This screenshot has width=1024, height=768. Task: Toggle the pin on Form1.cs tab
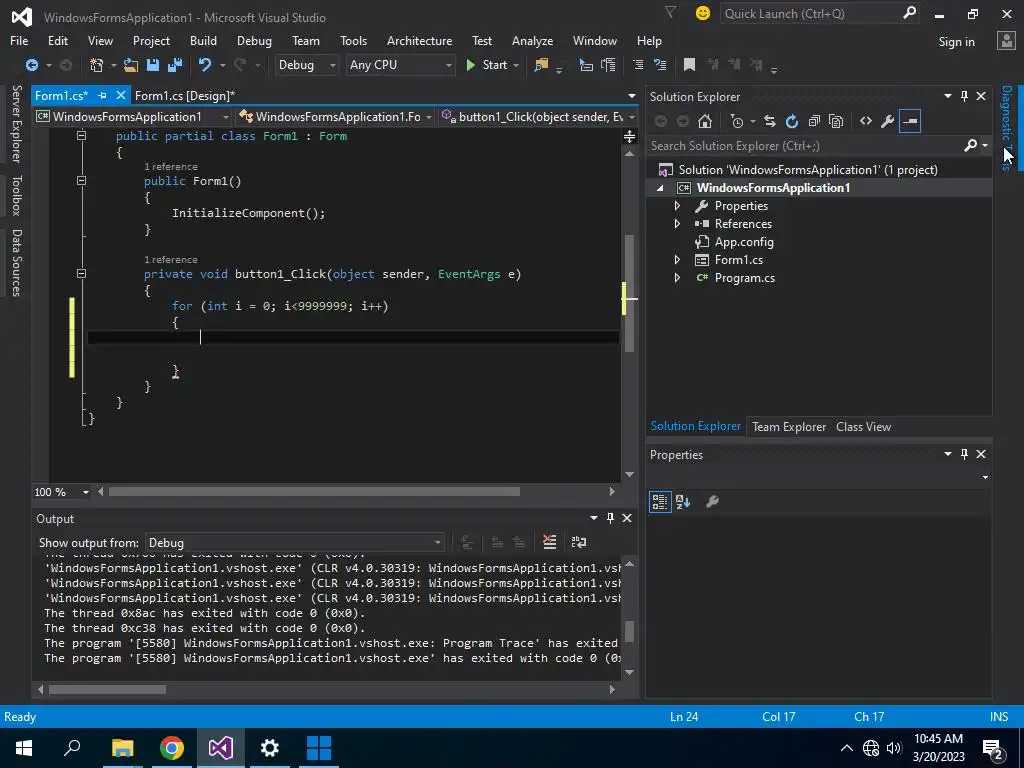[102, 95]
